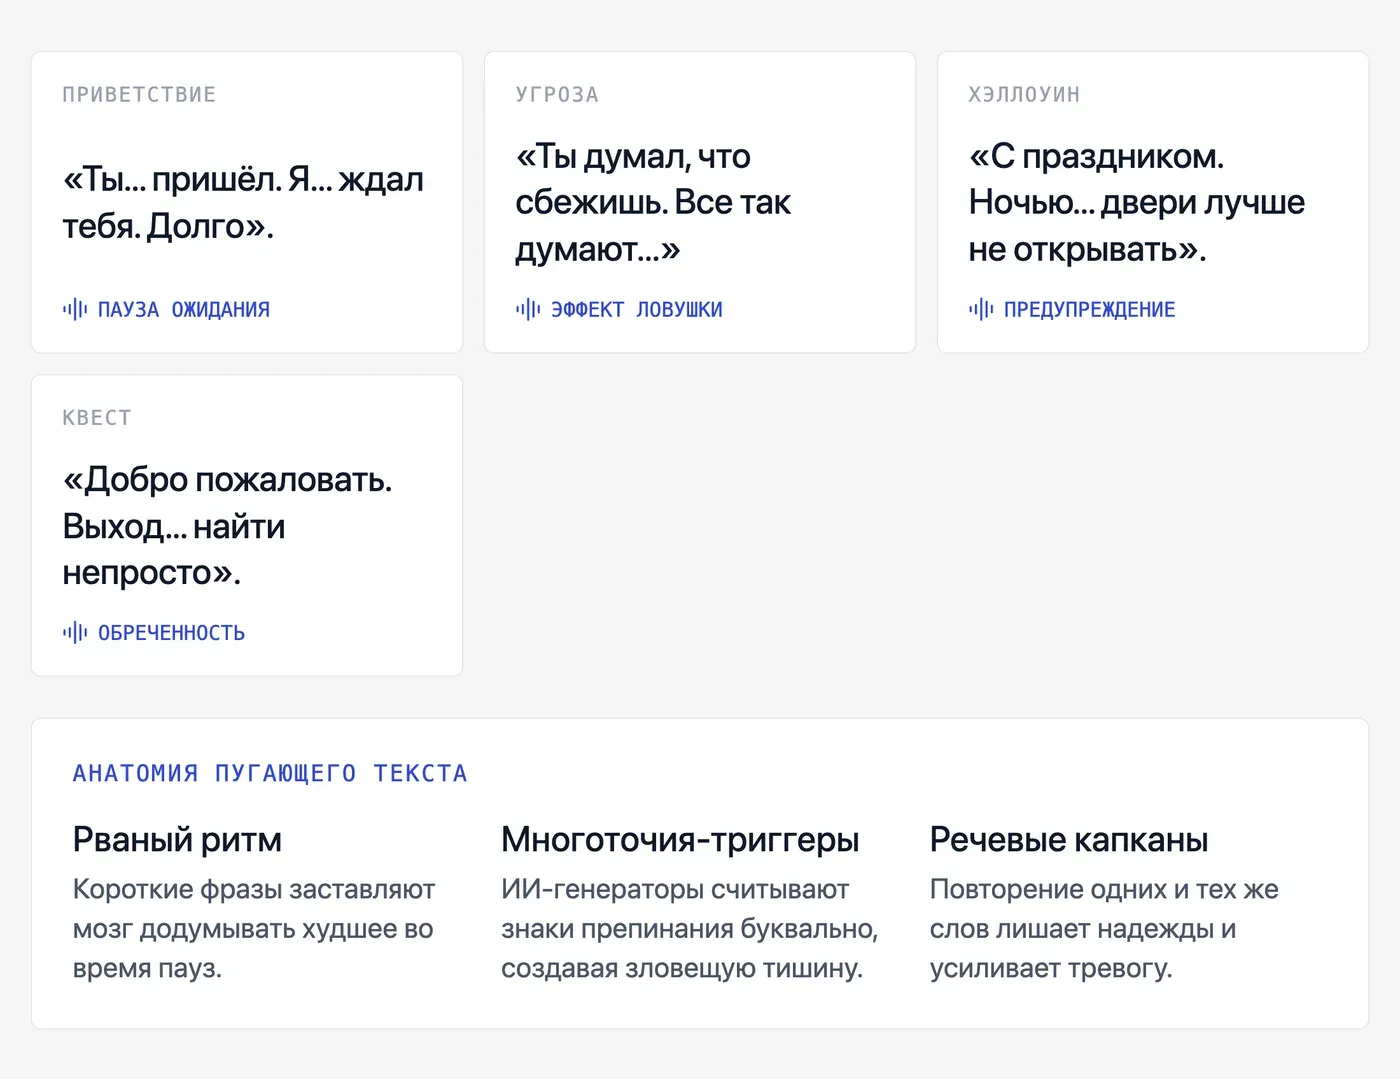Click the УГРОЗА card category label
Viewport: 1400px width, 1079px height.
click(557, 95)
